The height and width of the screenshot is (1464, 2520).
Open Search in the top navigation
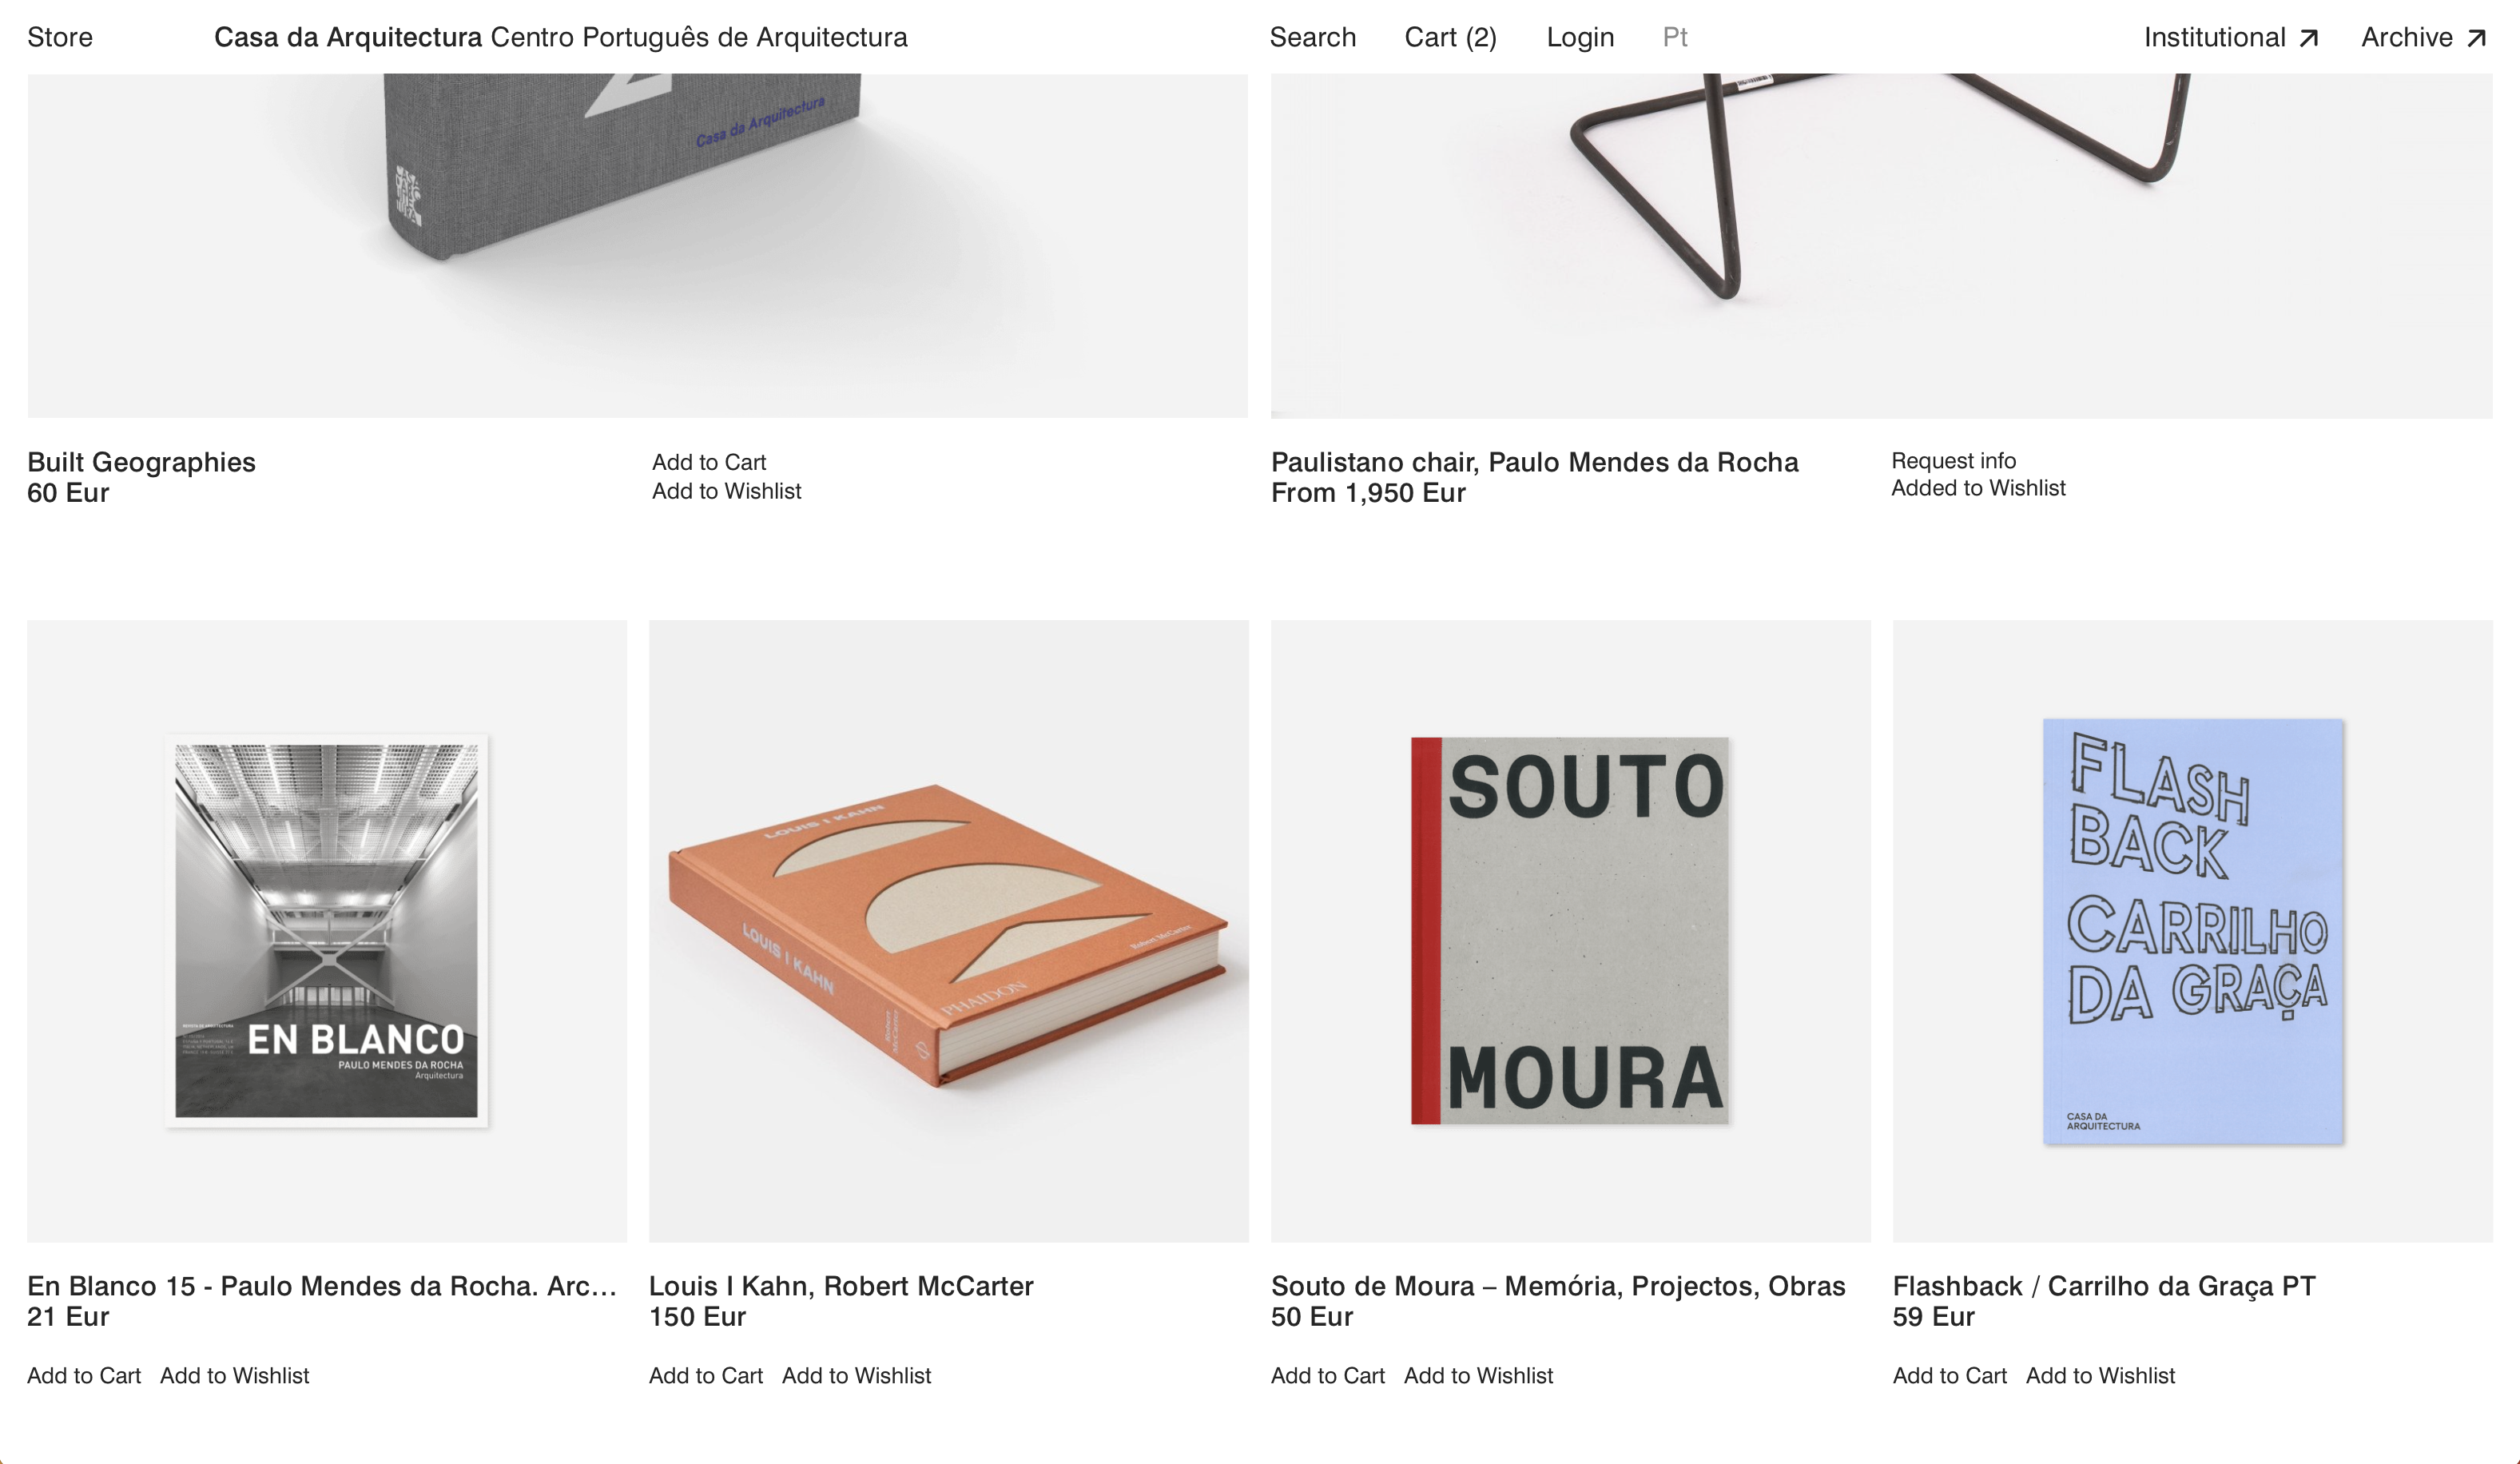1312,37
